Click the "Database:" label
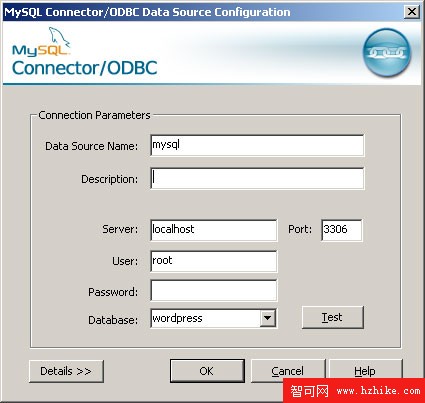 (x=113, y=320)
